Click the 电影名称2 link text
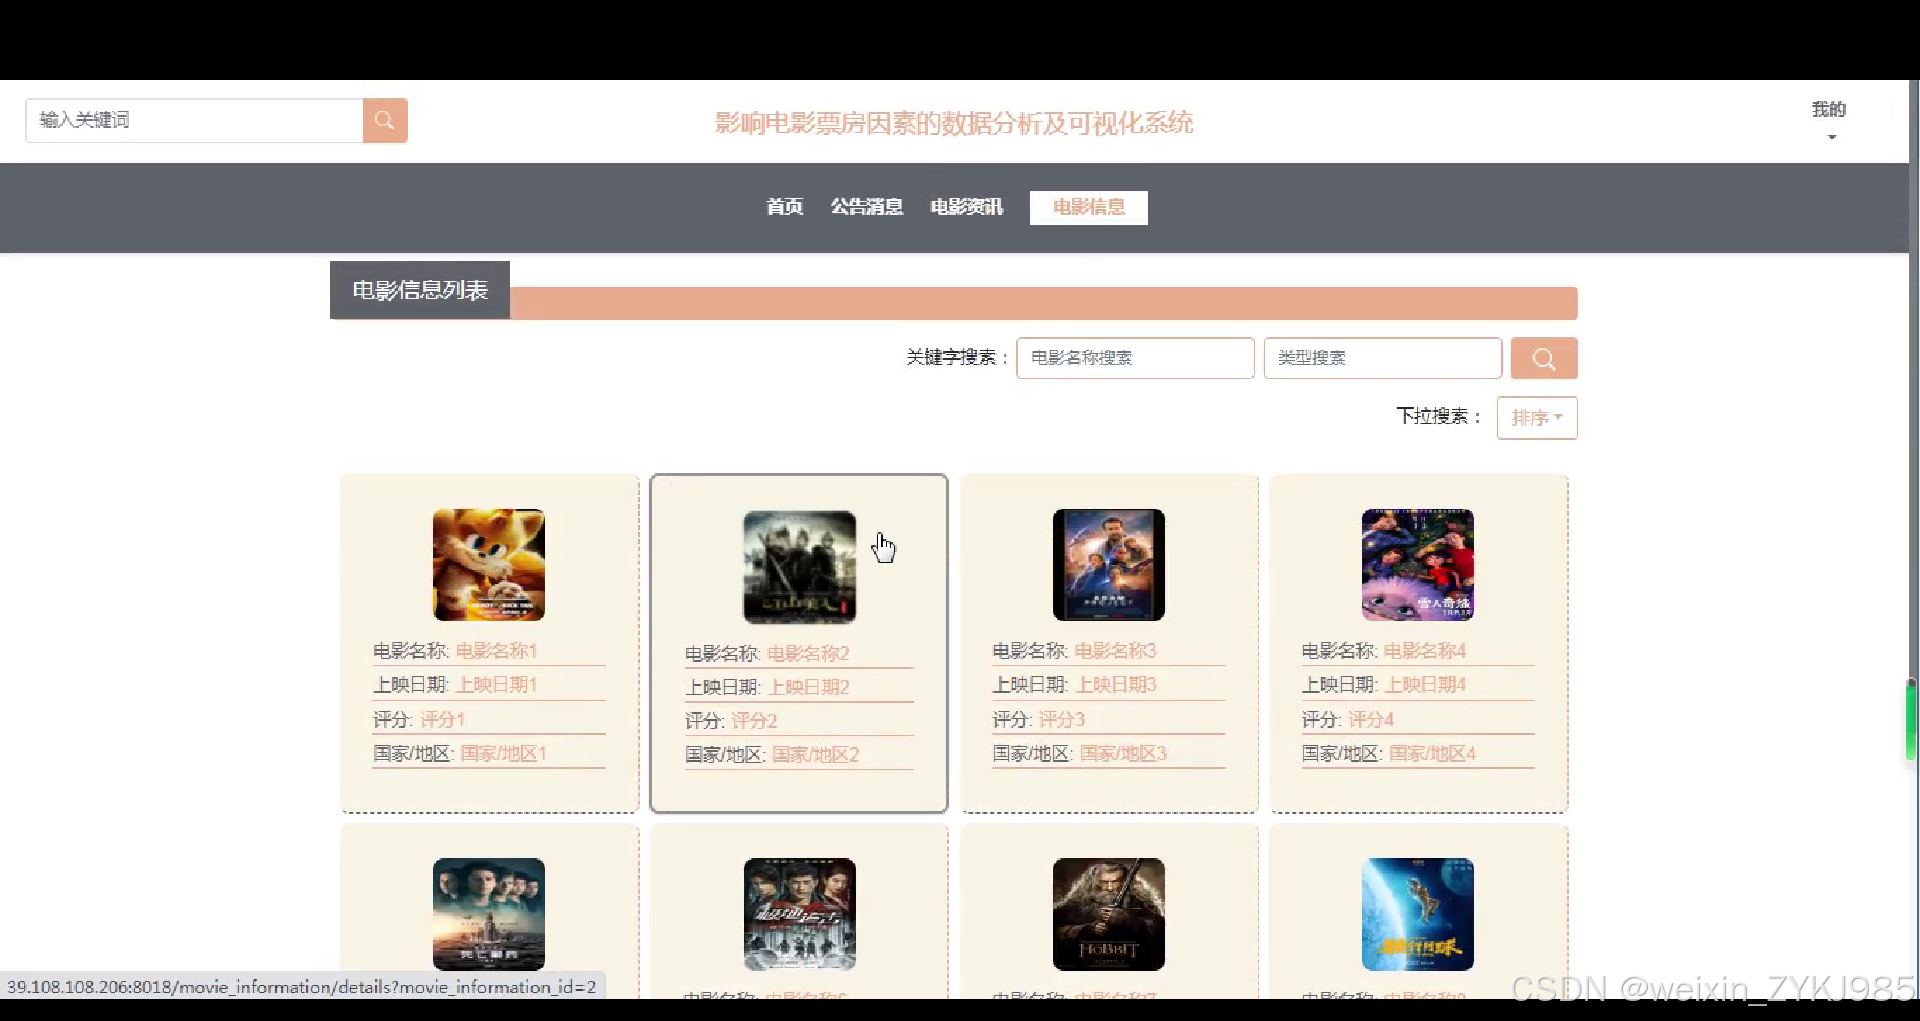Screen dimensions: 1920x1021 808,654
